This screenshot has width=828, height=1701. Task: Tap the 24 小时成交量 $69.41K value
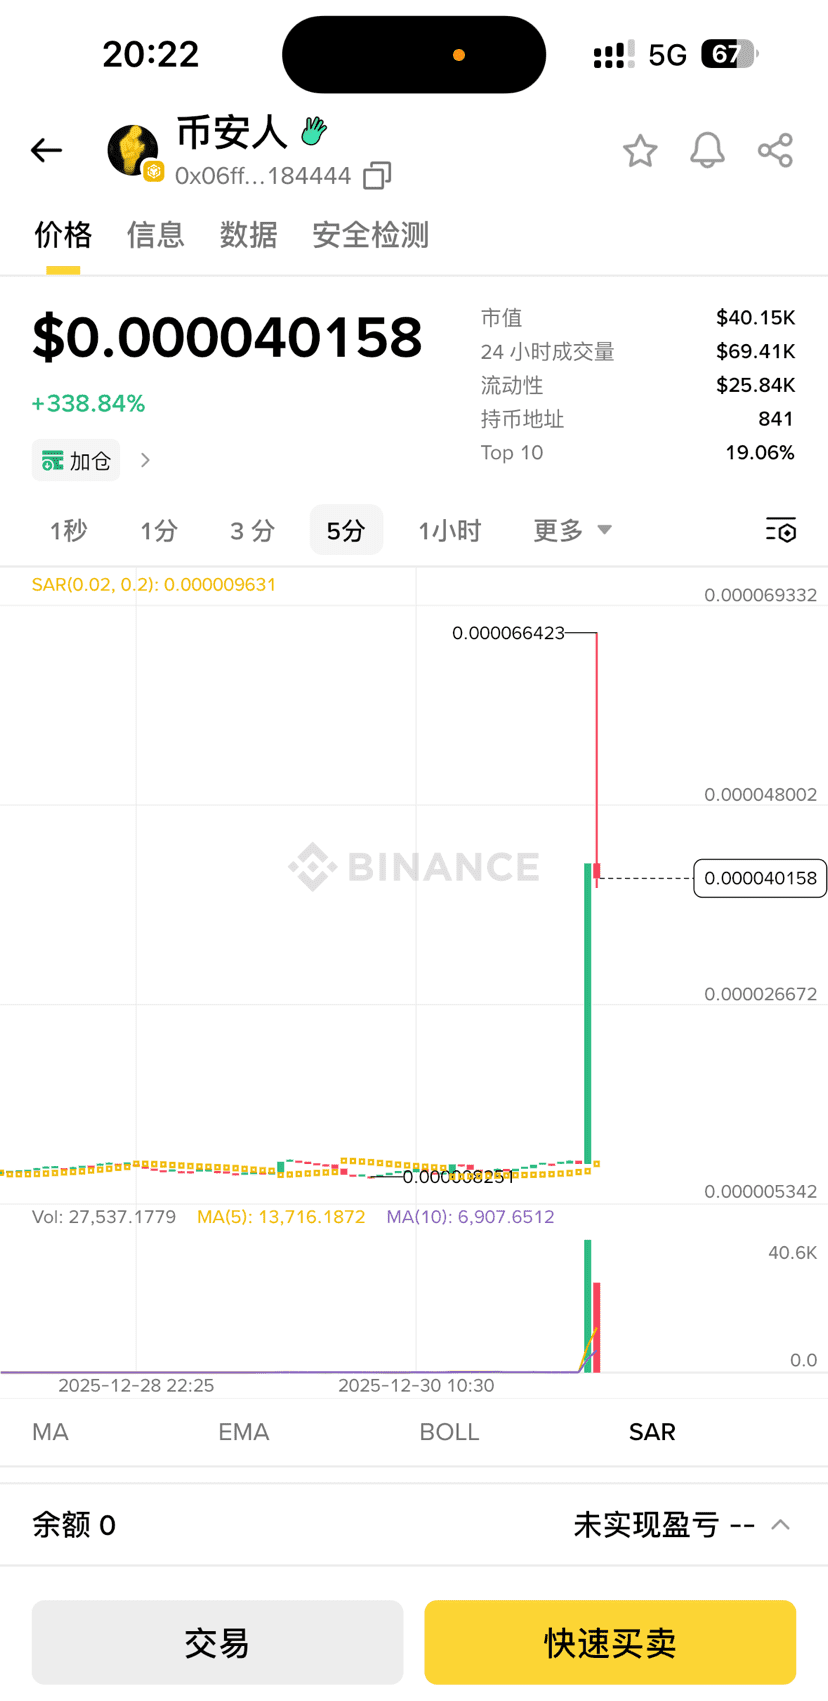755,351
